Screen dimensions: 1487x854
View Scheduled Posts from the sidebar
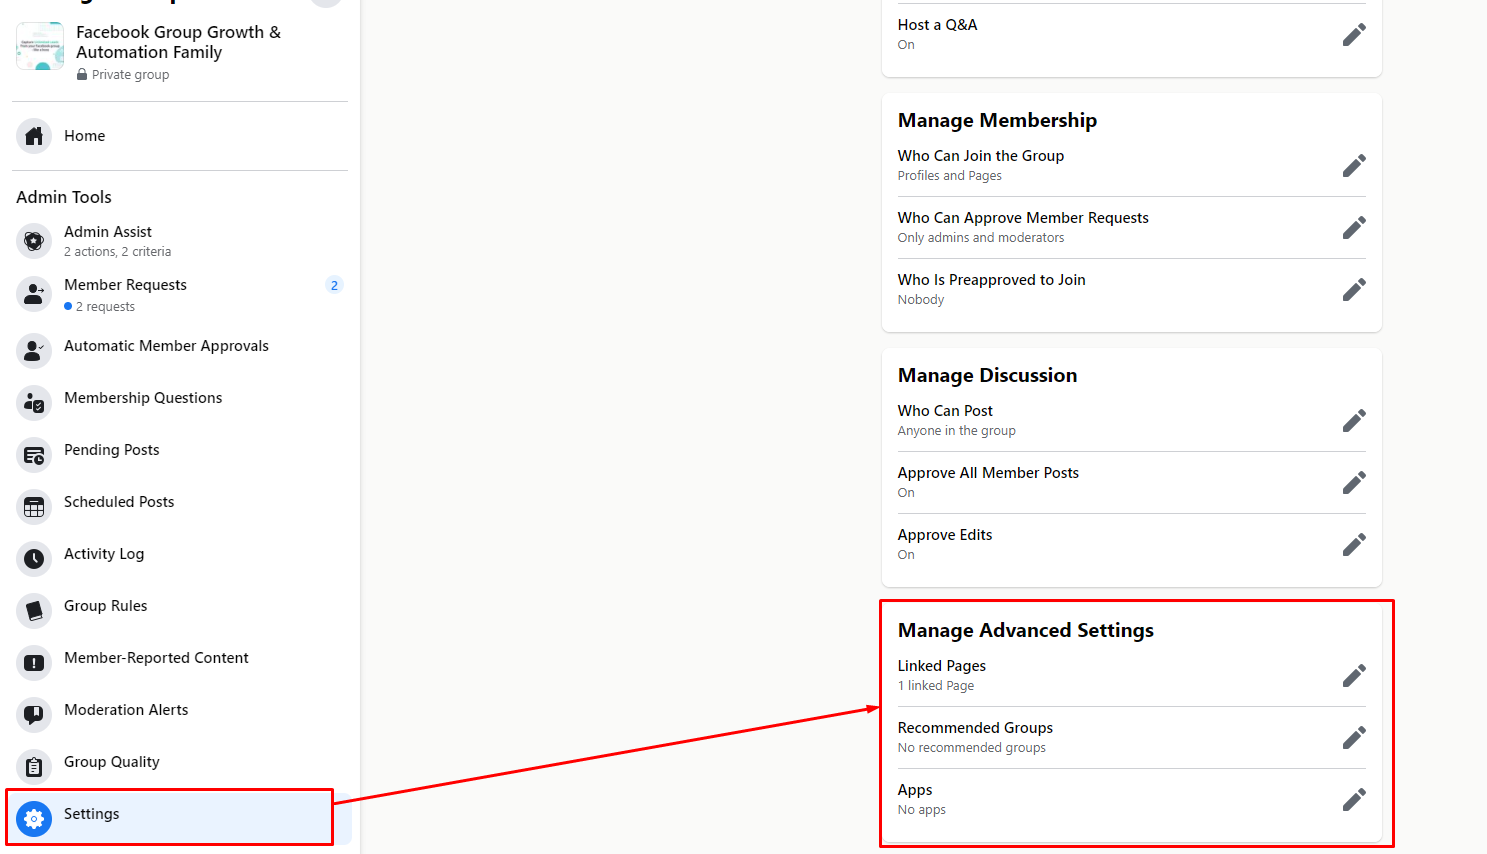click(119, 502)
